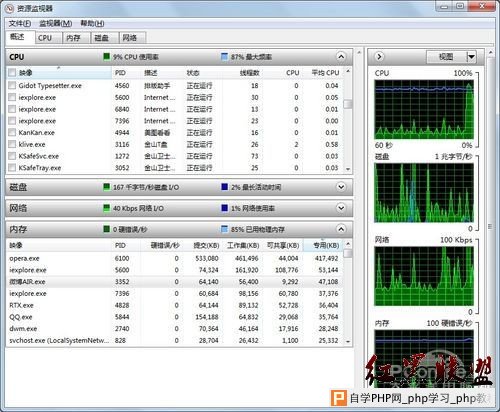500x412 pixels.
Task: Click the 网络 activity graph
Action: click(424, 276)
